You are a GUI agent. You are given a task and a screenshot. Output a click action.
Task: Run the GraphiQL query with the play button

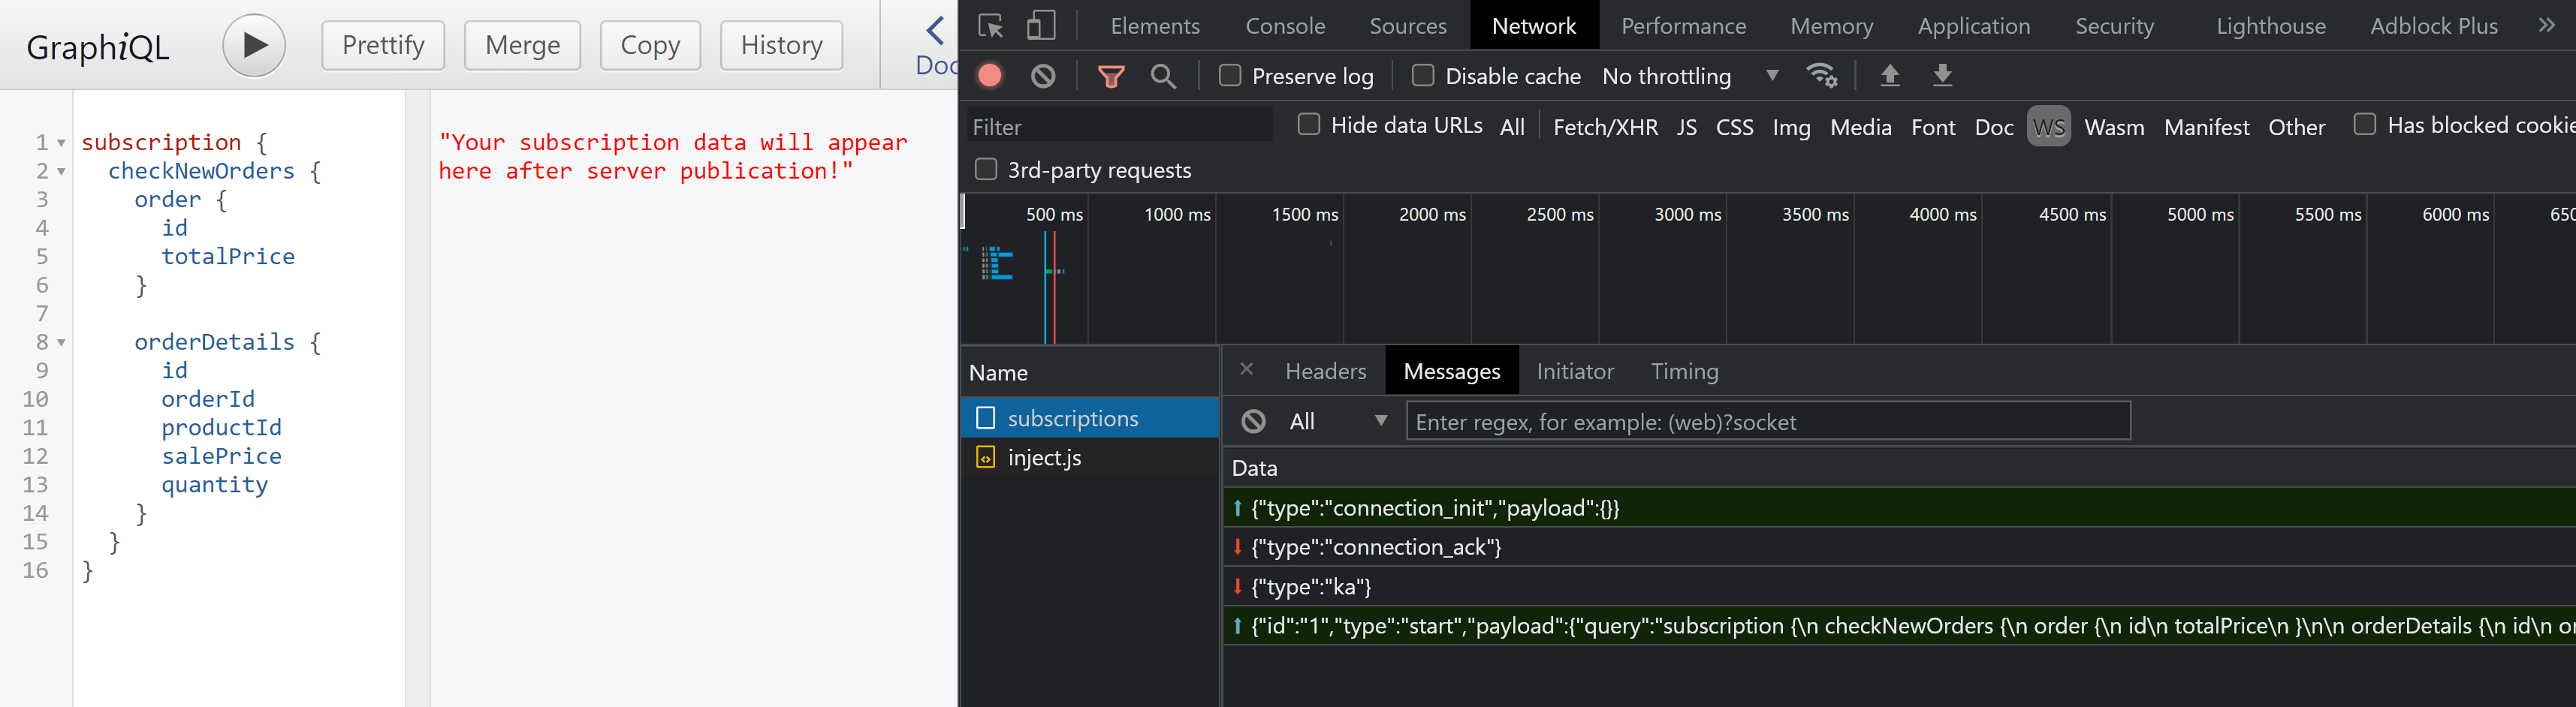[254, 45]
